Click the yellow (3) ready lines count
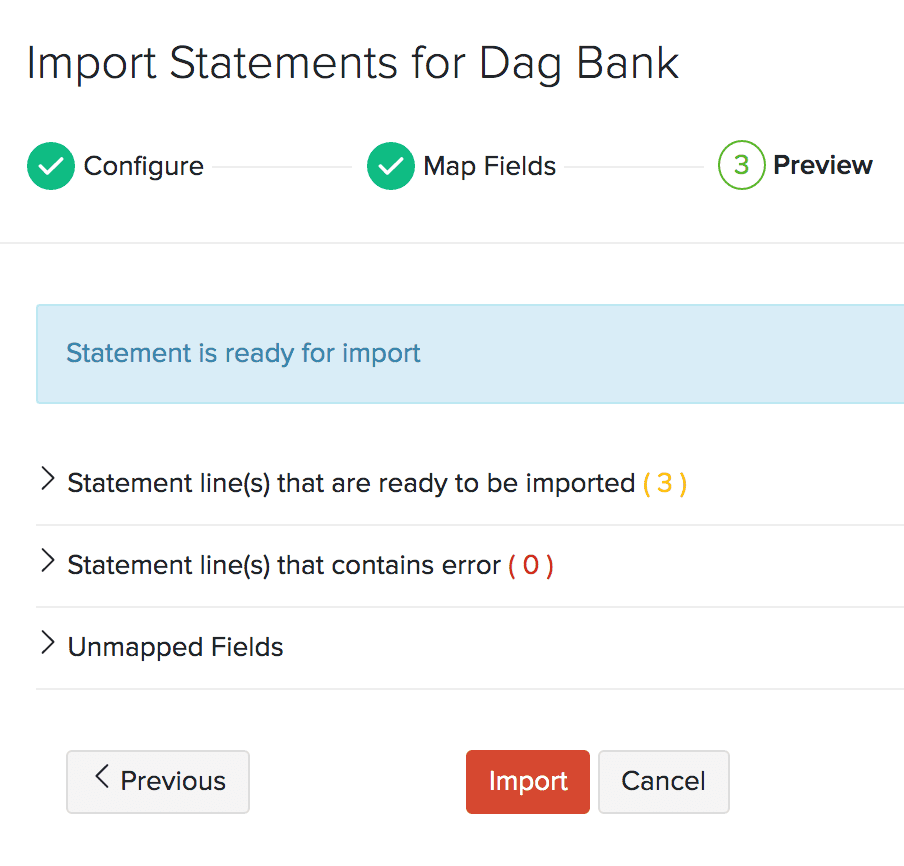904x866 pixels. [x=665, y=484]
